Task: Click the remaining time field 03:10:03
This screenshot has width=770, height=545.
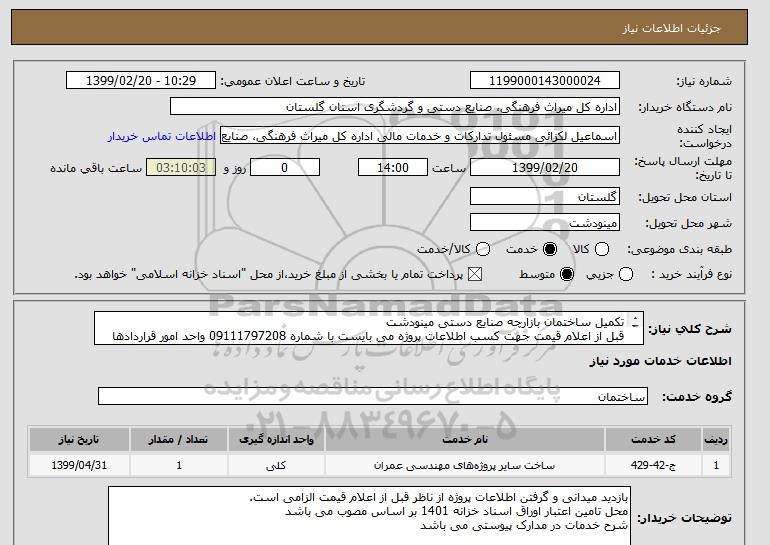Action: tap(181, 167)
